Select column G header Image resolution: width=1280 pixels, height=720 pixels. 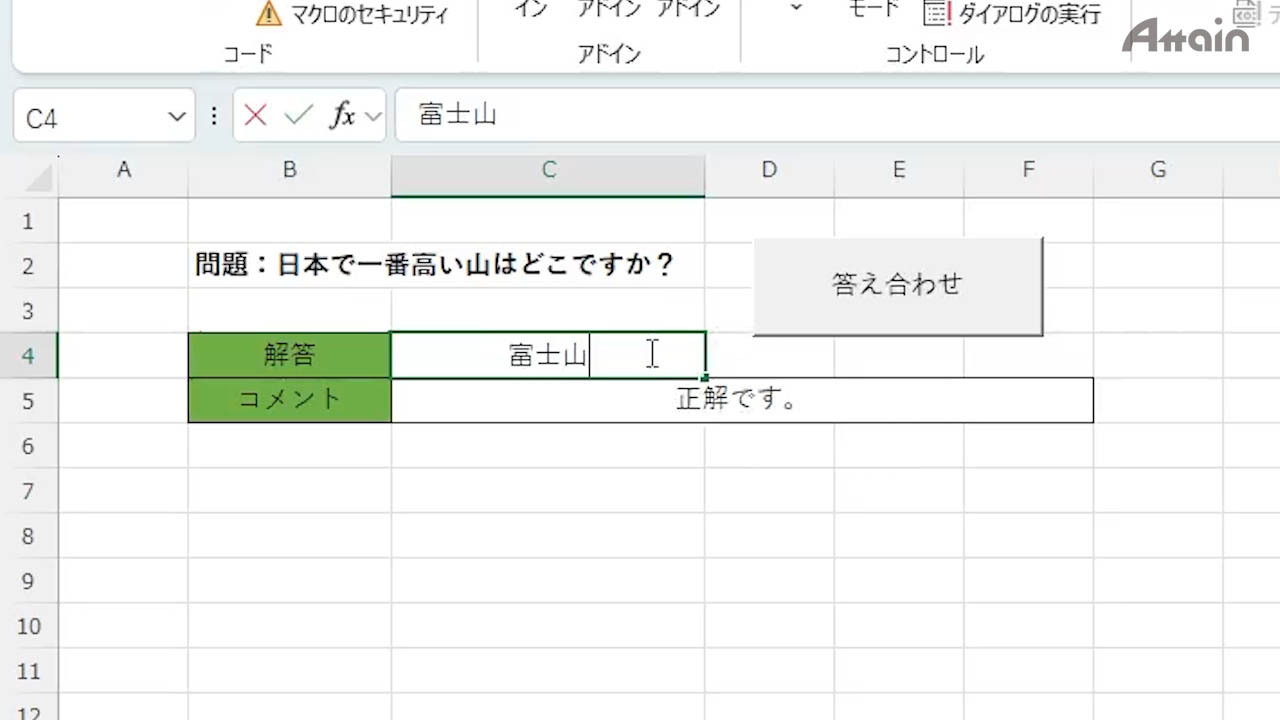click(x=1157, y=170)
